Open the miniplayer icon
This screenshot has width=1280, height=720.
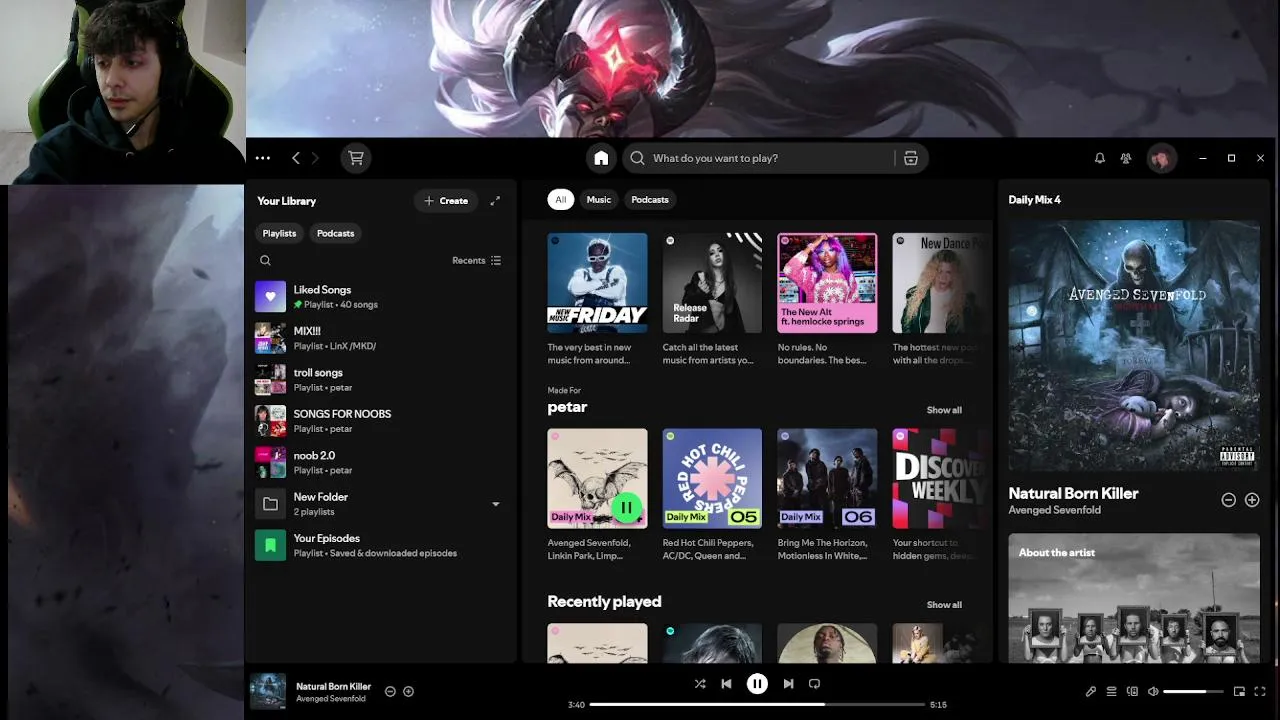[1239, 691]
